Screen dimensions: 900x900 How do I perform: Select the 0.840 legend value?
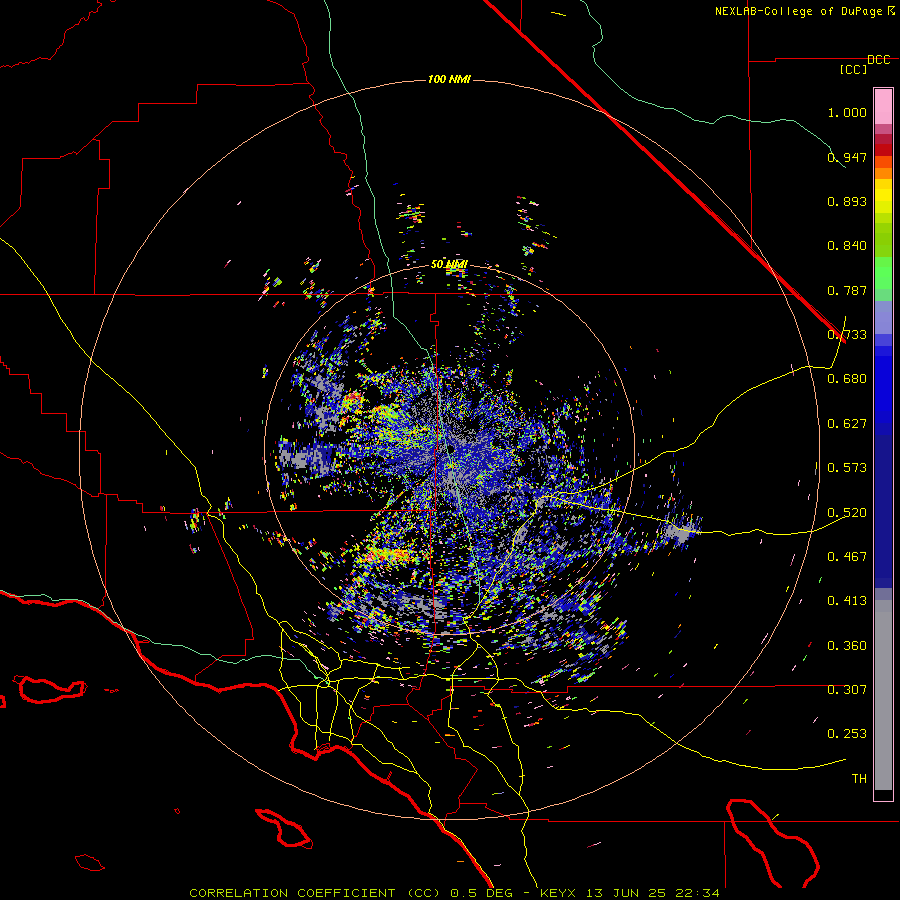(847, 246)
